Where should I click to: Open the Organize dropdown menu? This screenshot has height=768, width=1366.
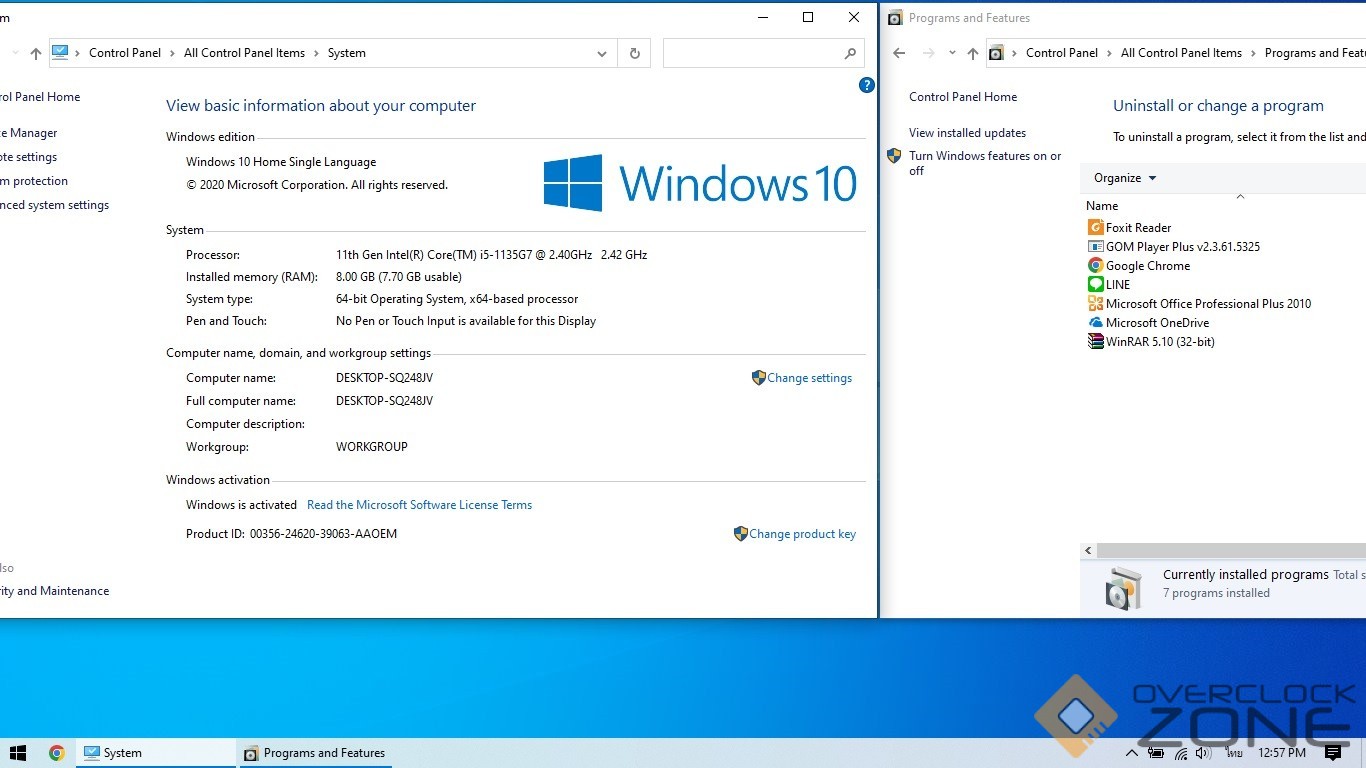click(1124, 178)
